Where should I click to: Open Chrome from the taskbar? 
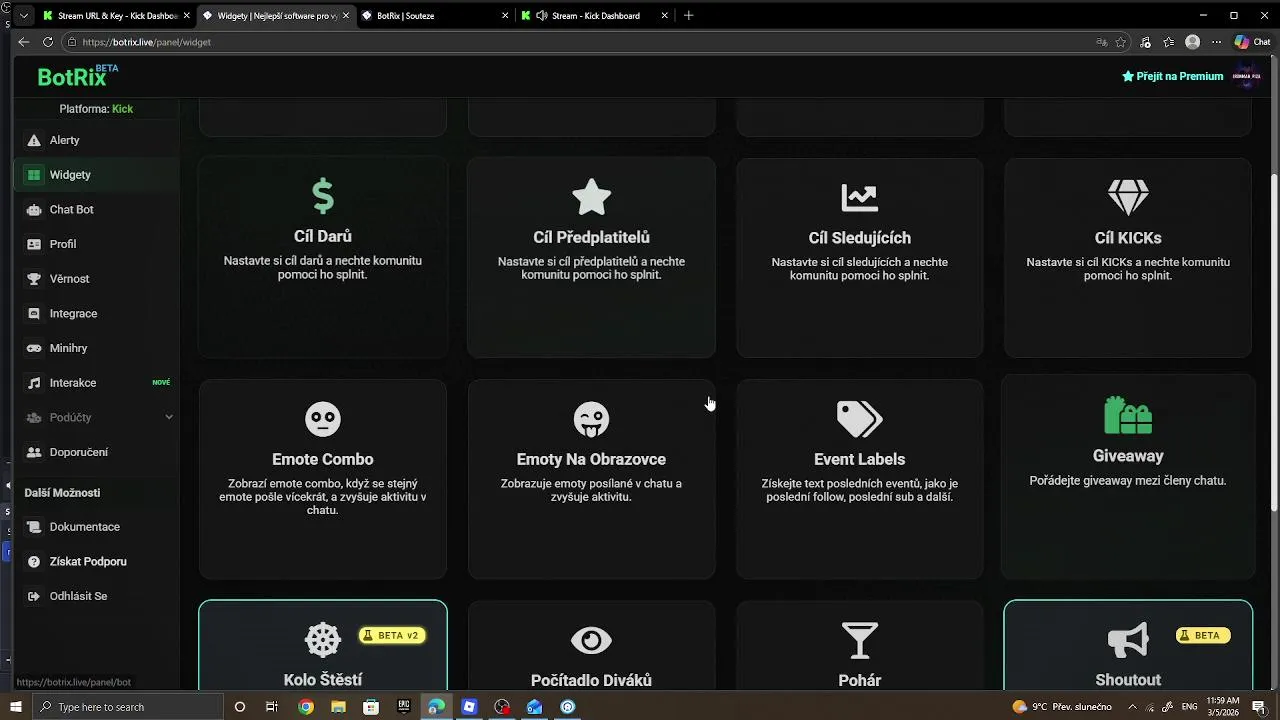[x=306, y=707]
